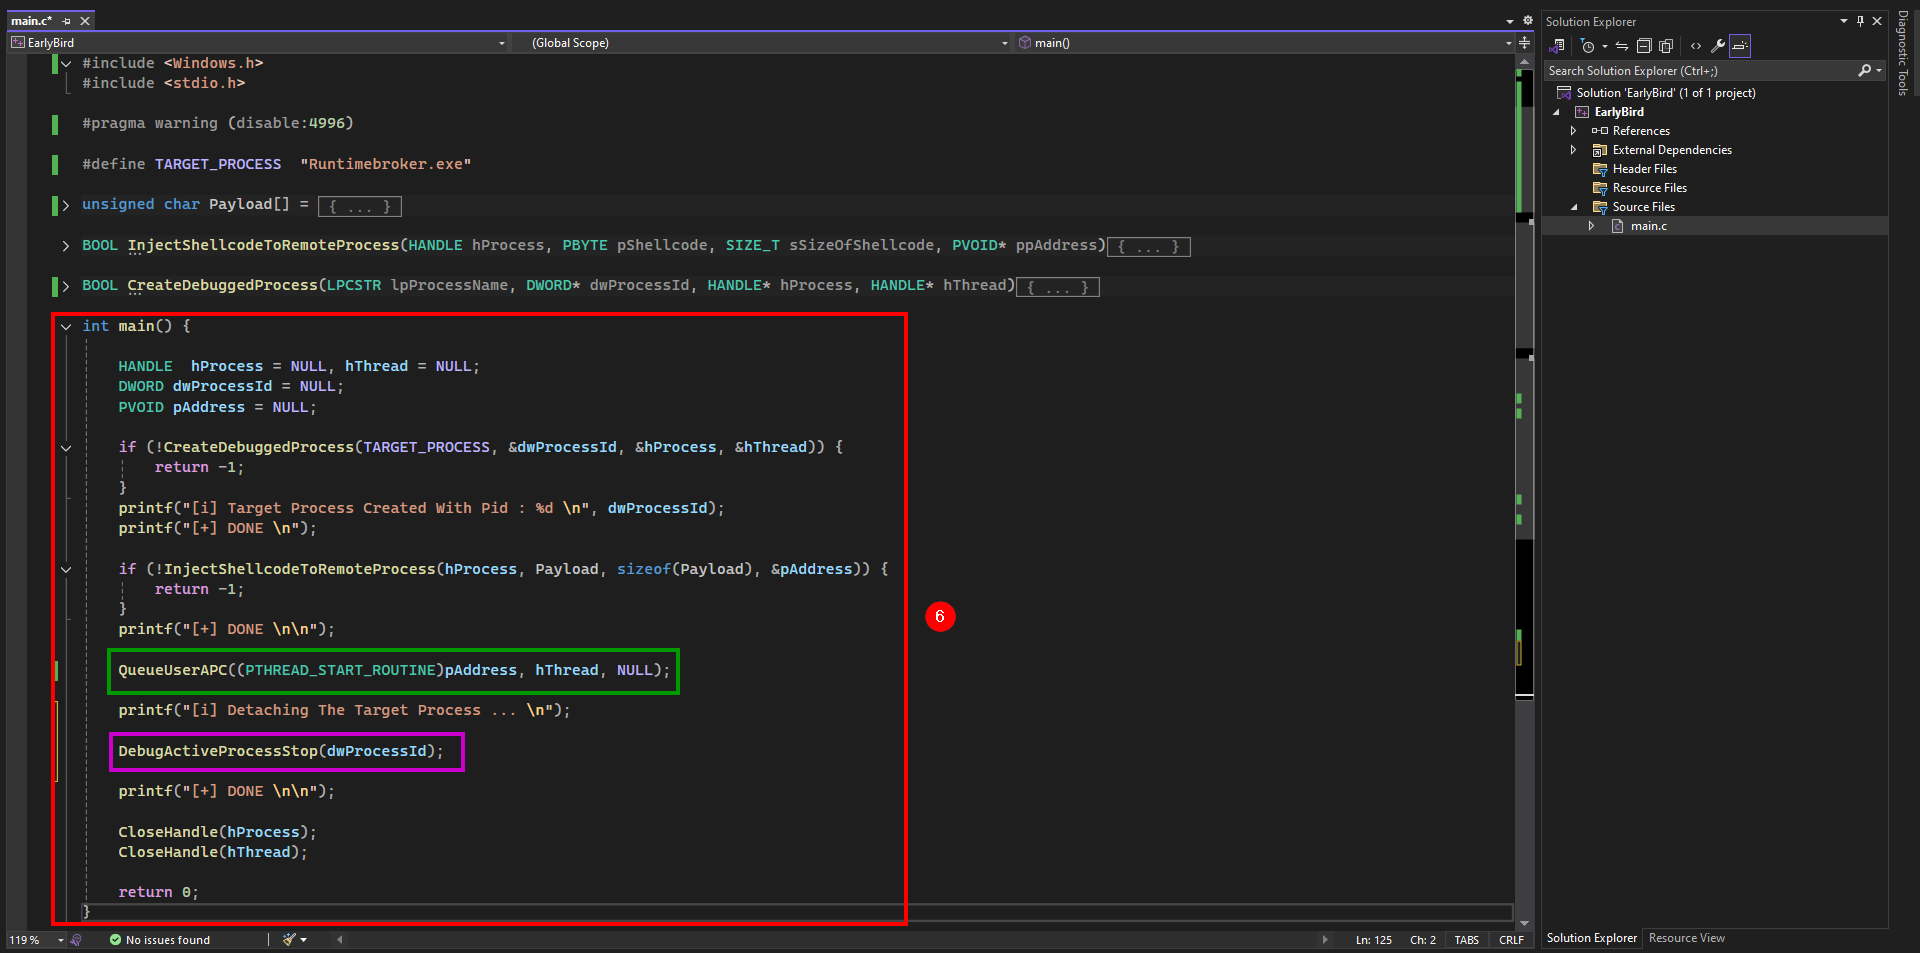Switch to the Resource View tab
1920x953 pixels.
1686,938
